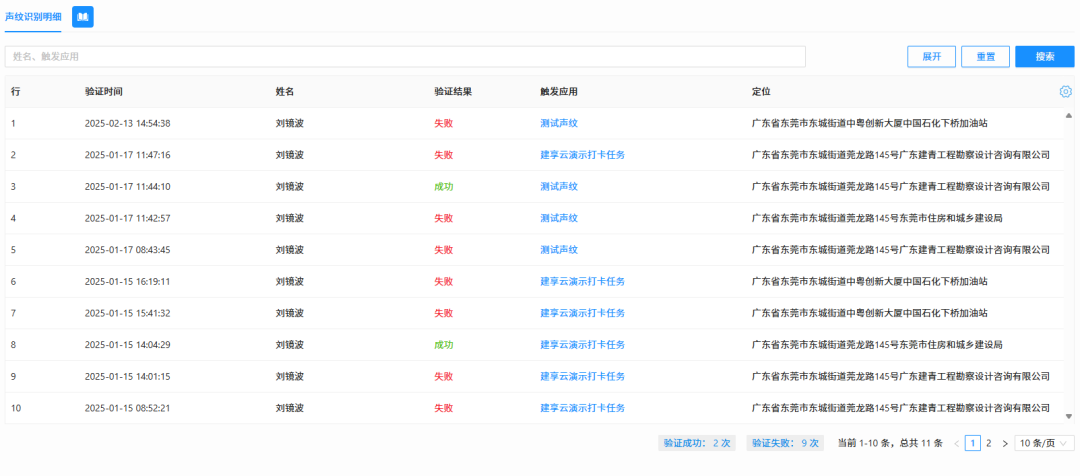Open table column settings gear icon
Viewport: 1080px width, 476px height.
(x=1065, y=92)
